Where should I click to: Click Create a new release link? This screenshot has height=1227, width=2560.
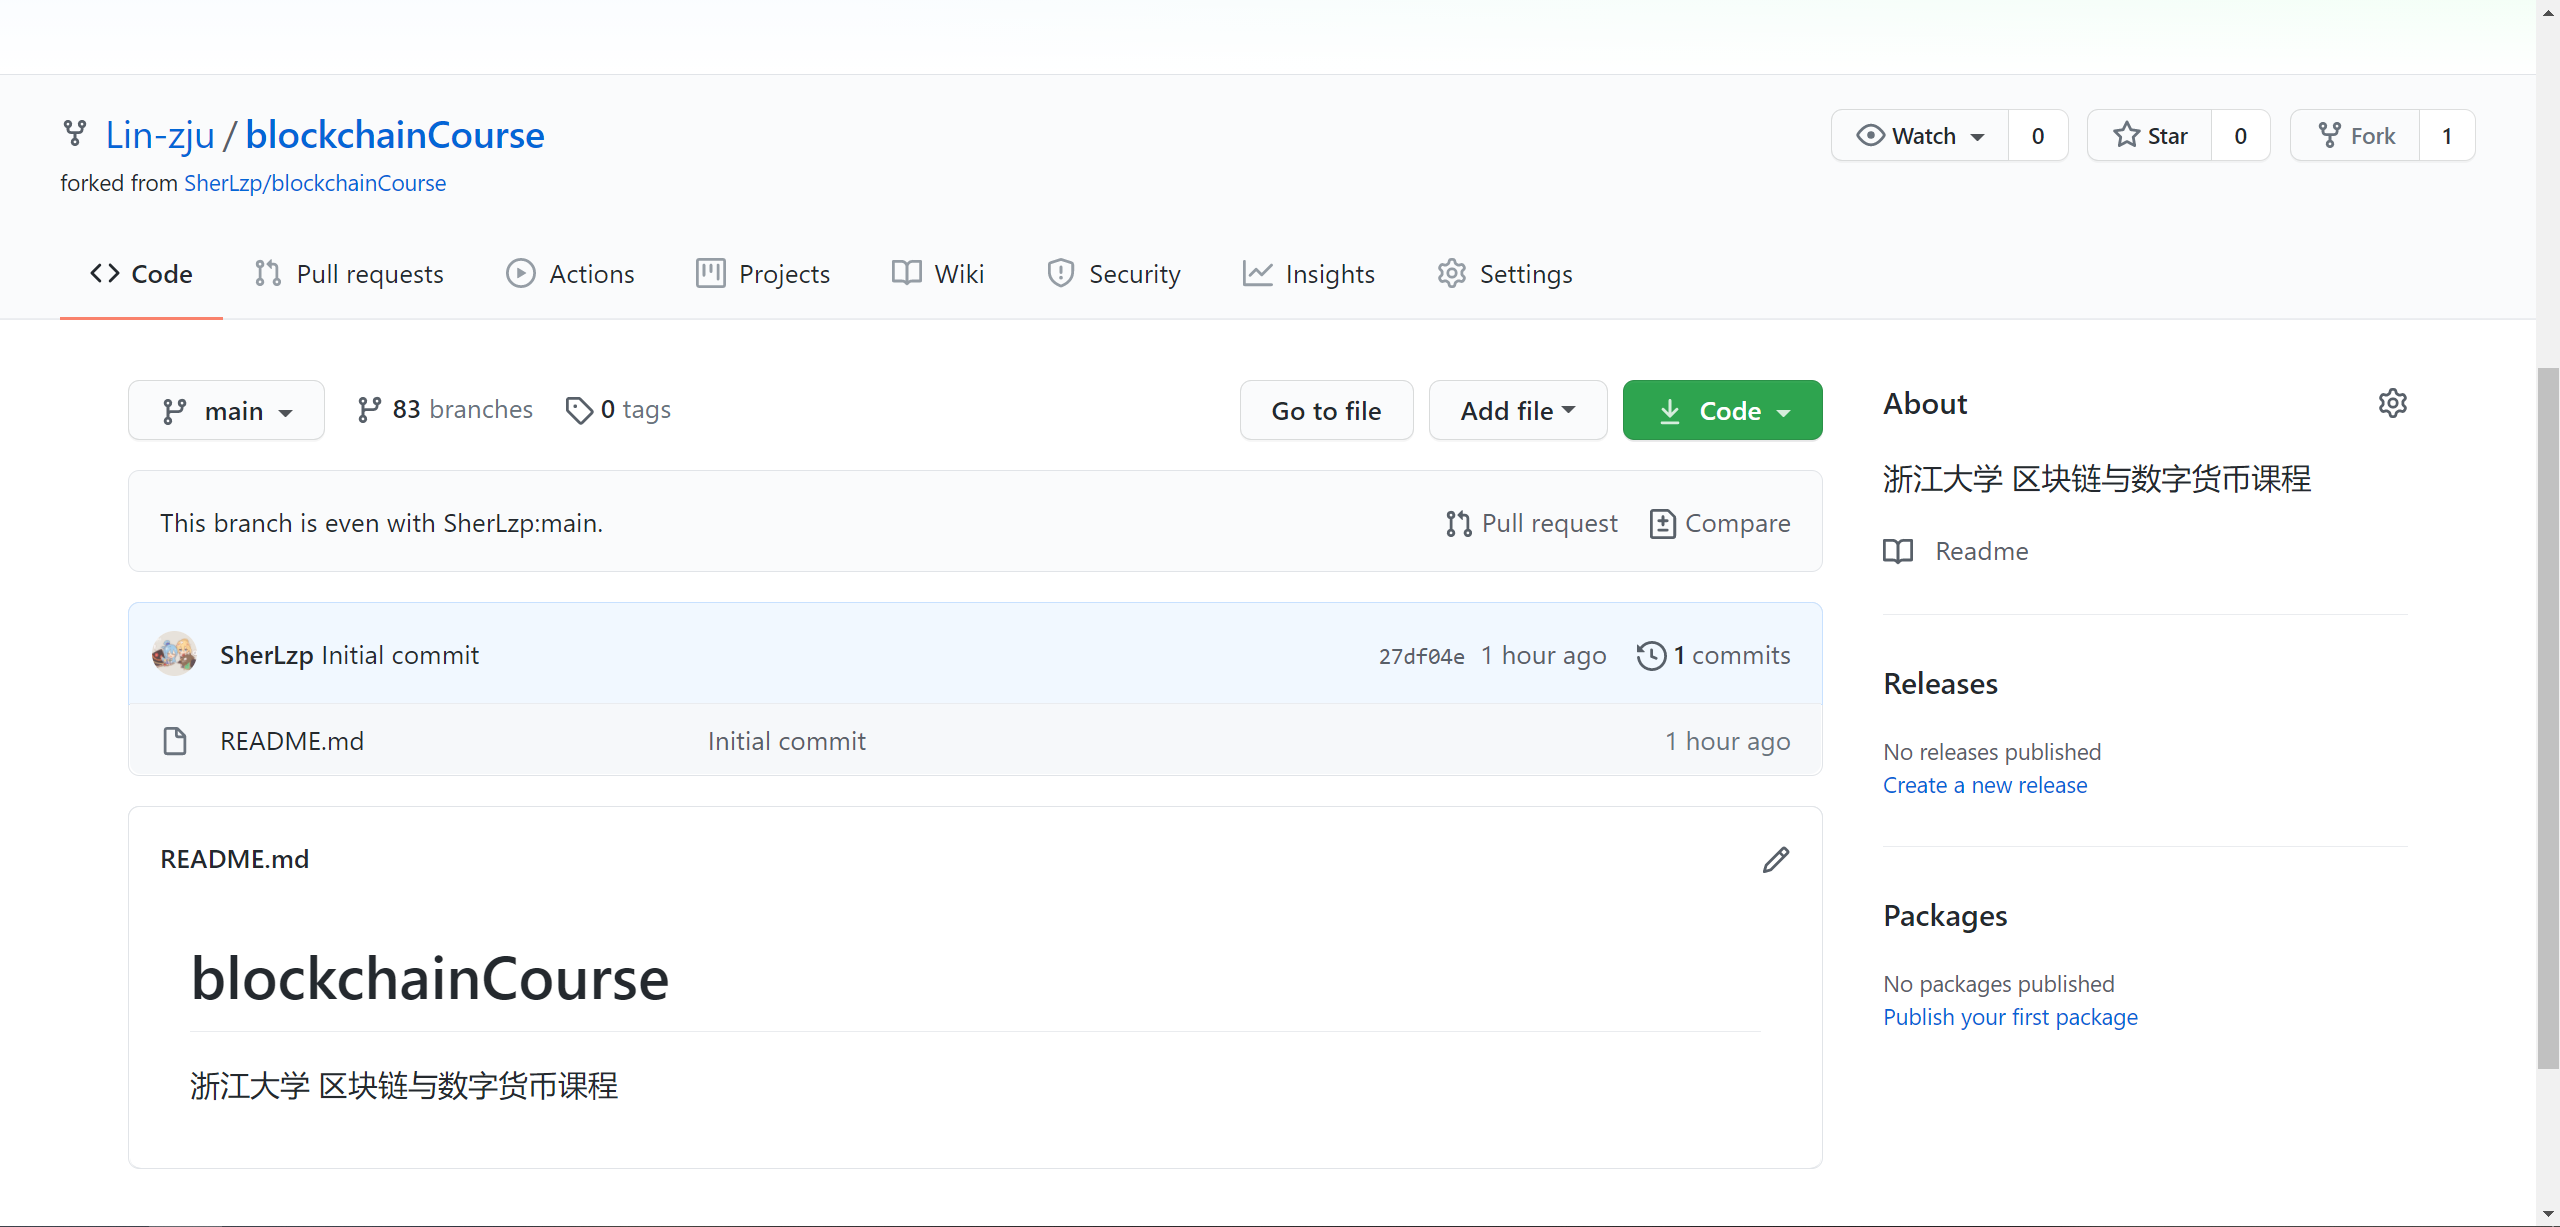tap(1984, 785)
